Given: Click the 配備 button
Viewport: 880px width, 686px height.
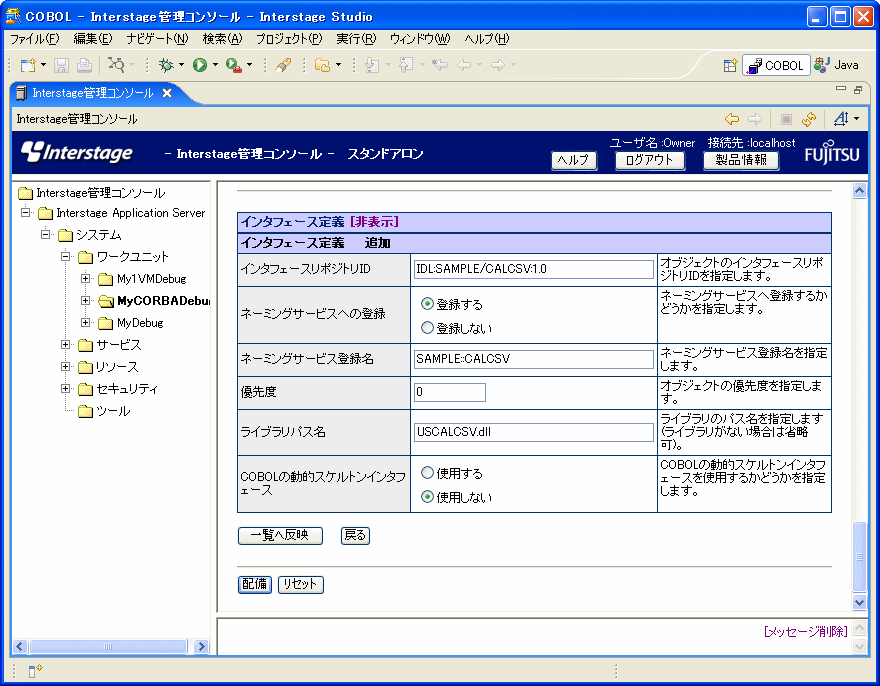Looking at the screenshot, I should (x=255, y=584).
